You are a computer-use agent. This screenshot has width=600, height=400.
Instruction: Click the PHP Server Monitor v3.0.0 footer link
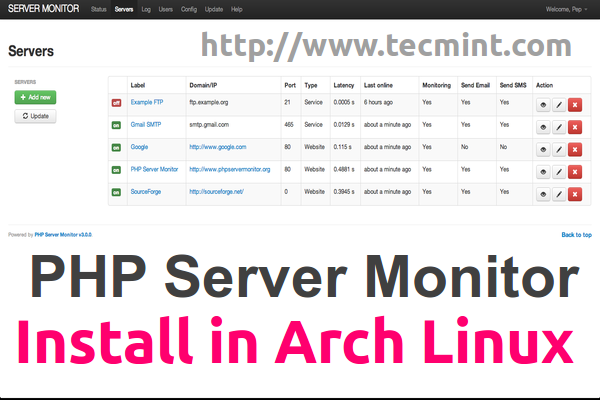(x=63, y=235)
